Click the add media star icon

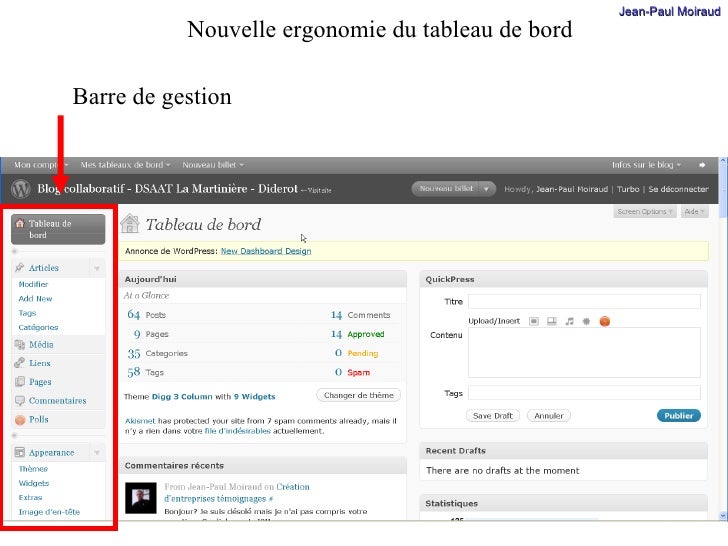pyautogui.click(x=586, y=321)
